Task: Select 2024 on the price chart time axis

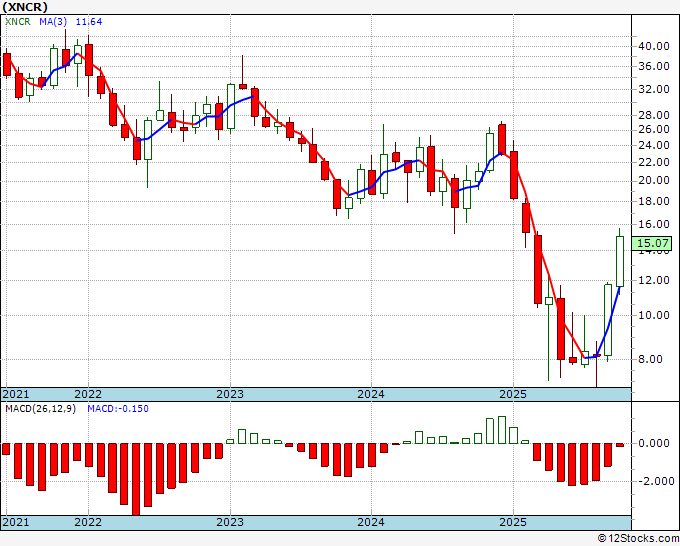Action: click(371, 394)
